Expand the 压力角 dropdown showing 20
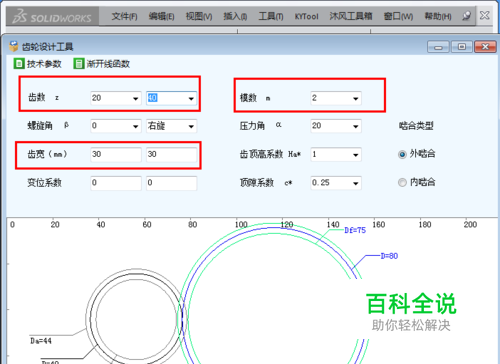 point(356,126)
